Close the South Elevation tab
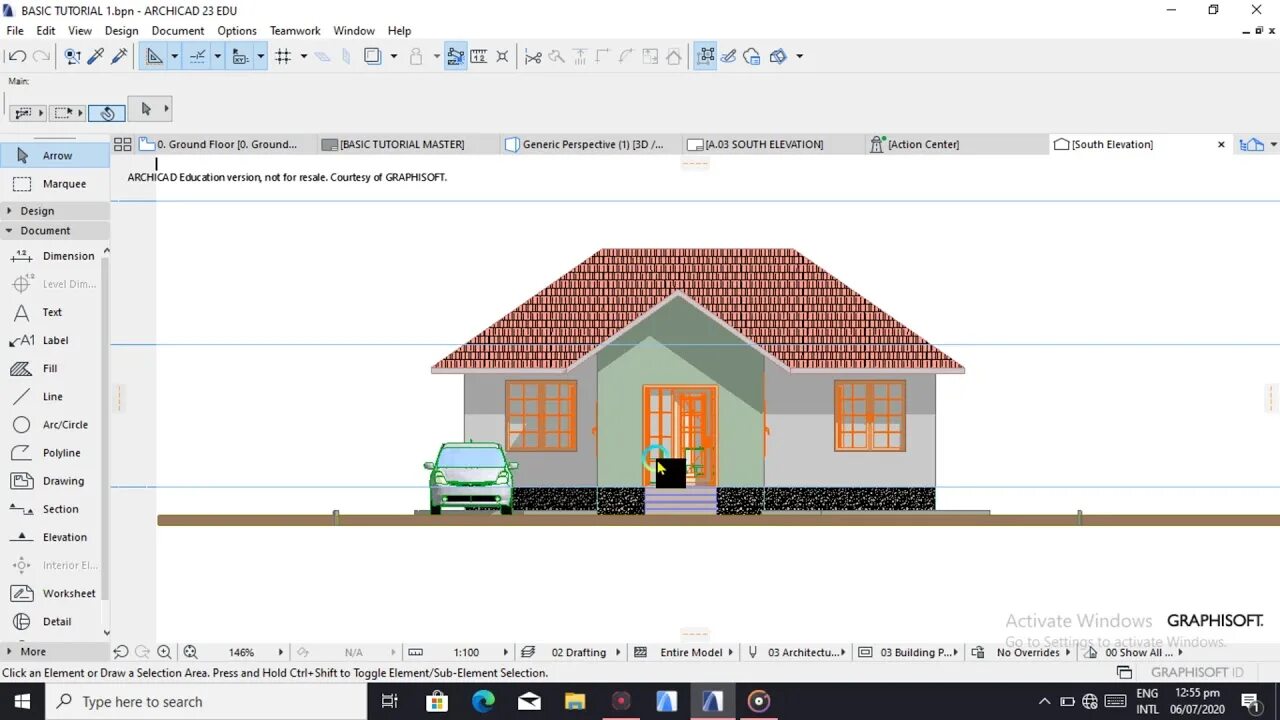This screenshot has height=720, width=1280. (1221, 145)
